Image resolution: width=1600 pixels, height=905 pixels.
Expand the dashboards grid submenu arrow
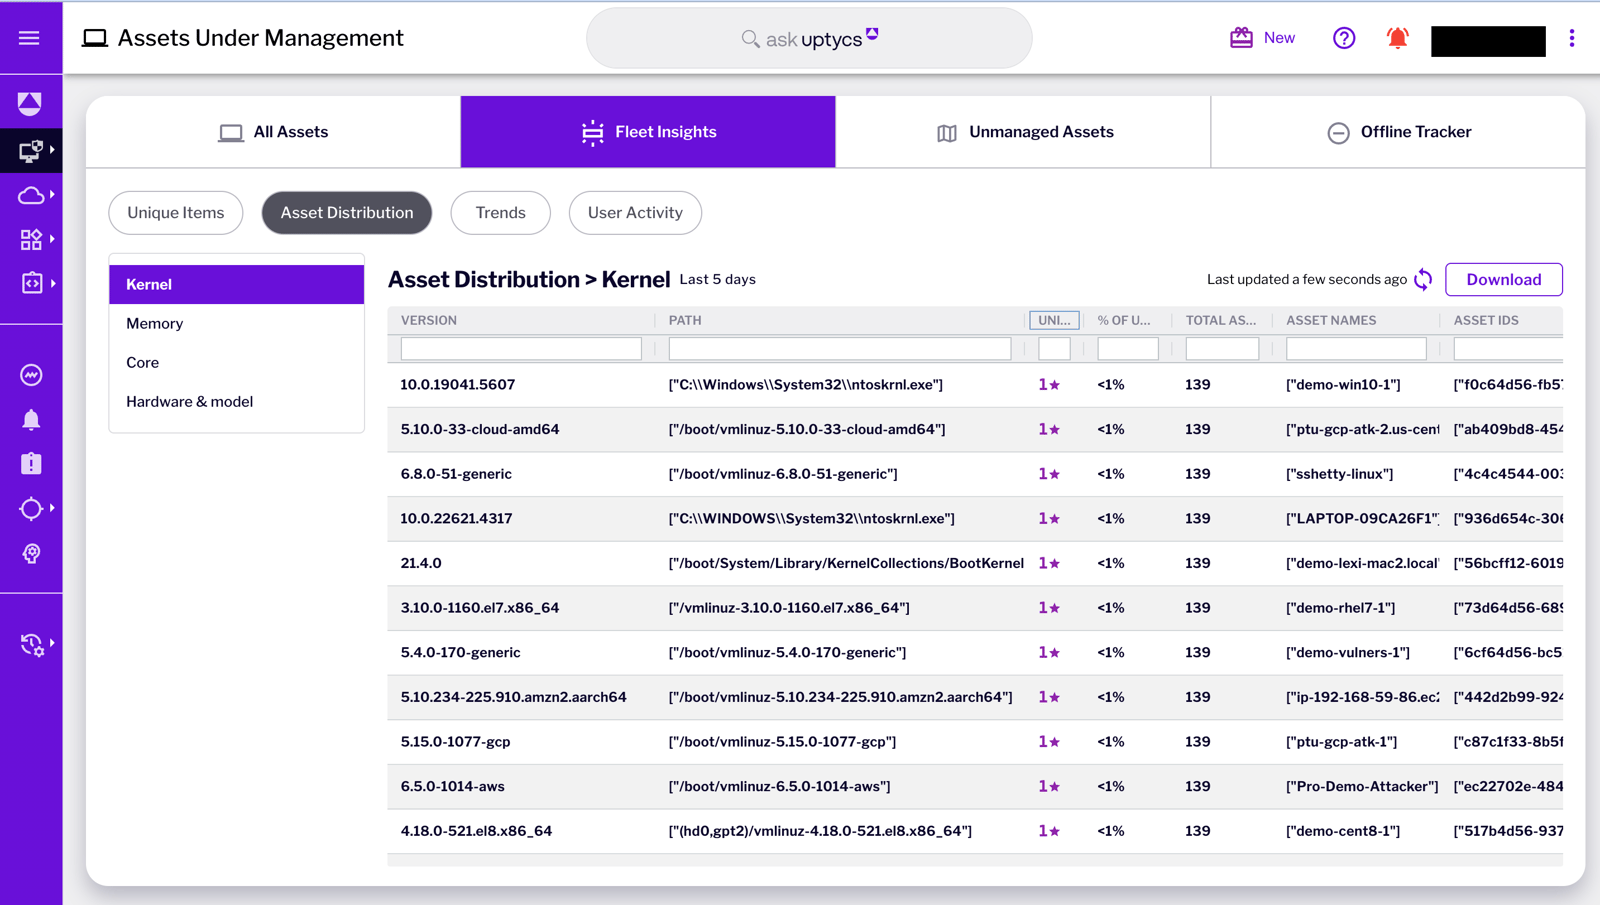point(52,238)
